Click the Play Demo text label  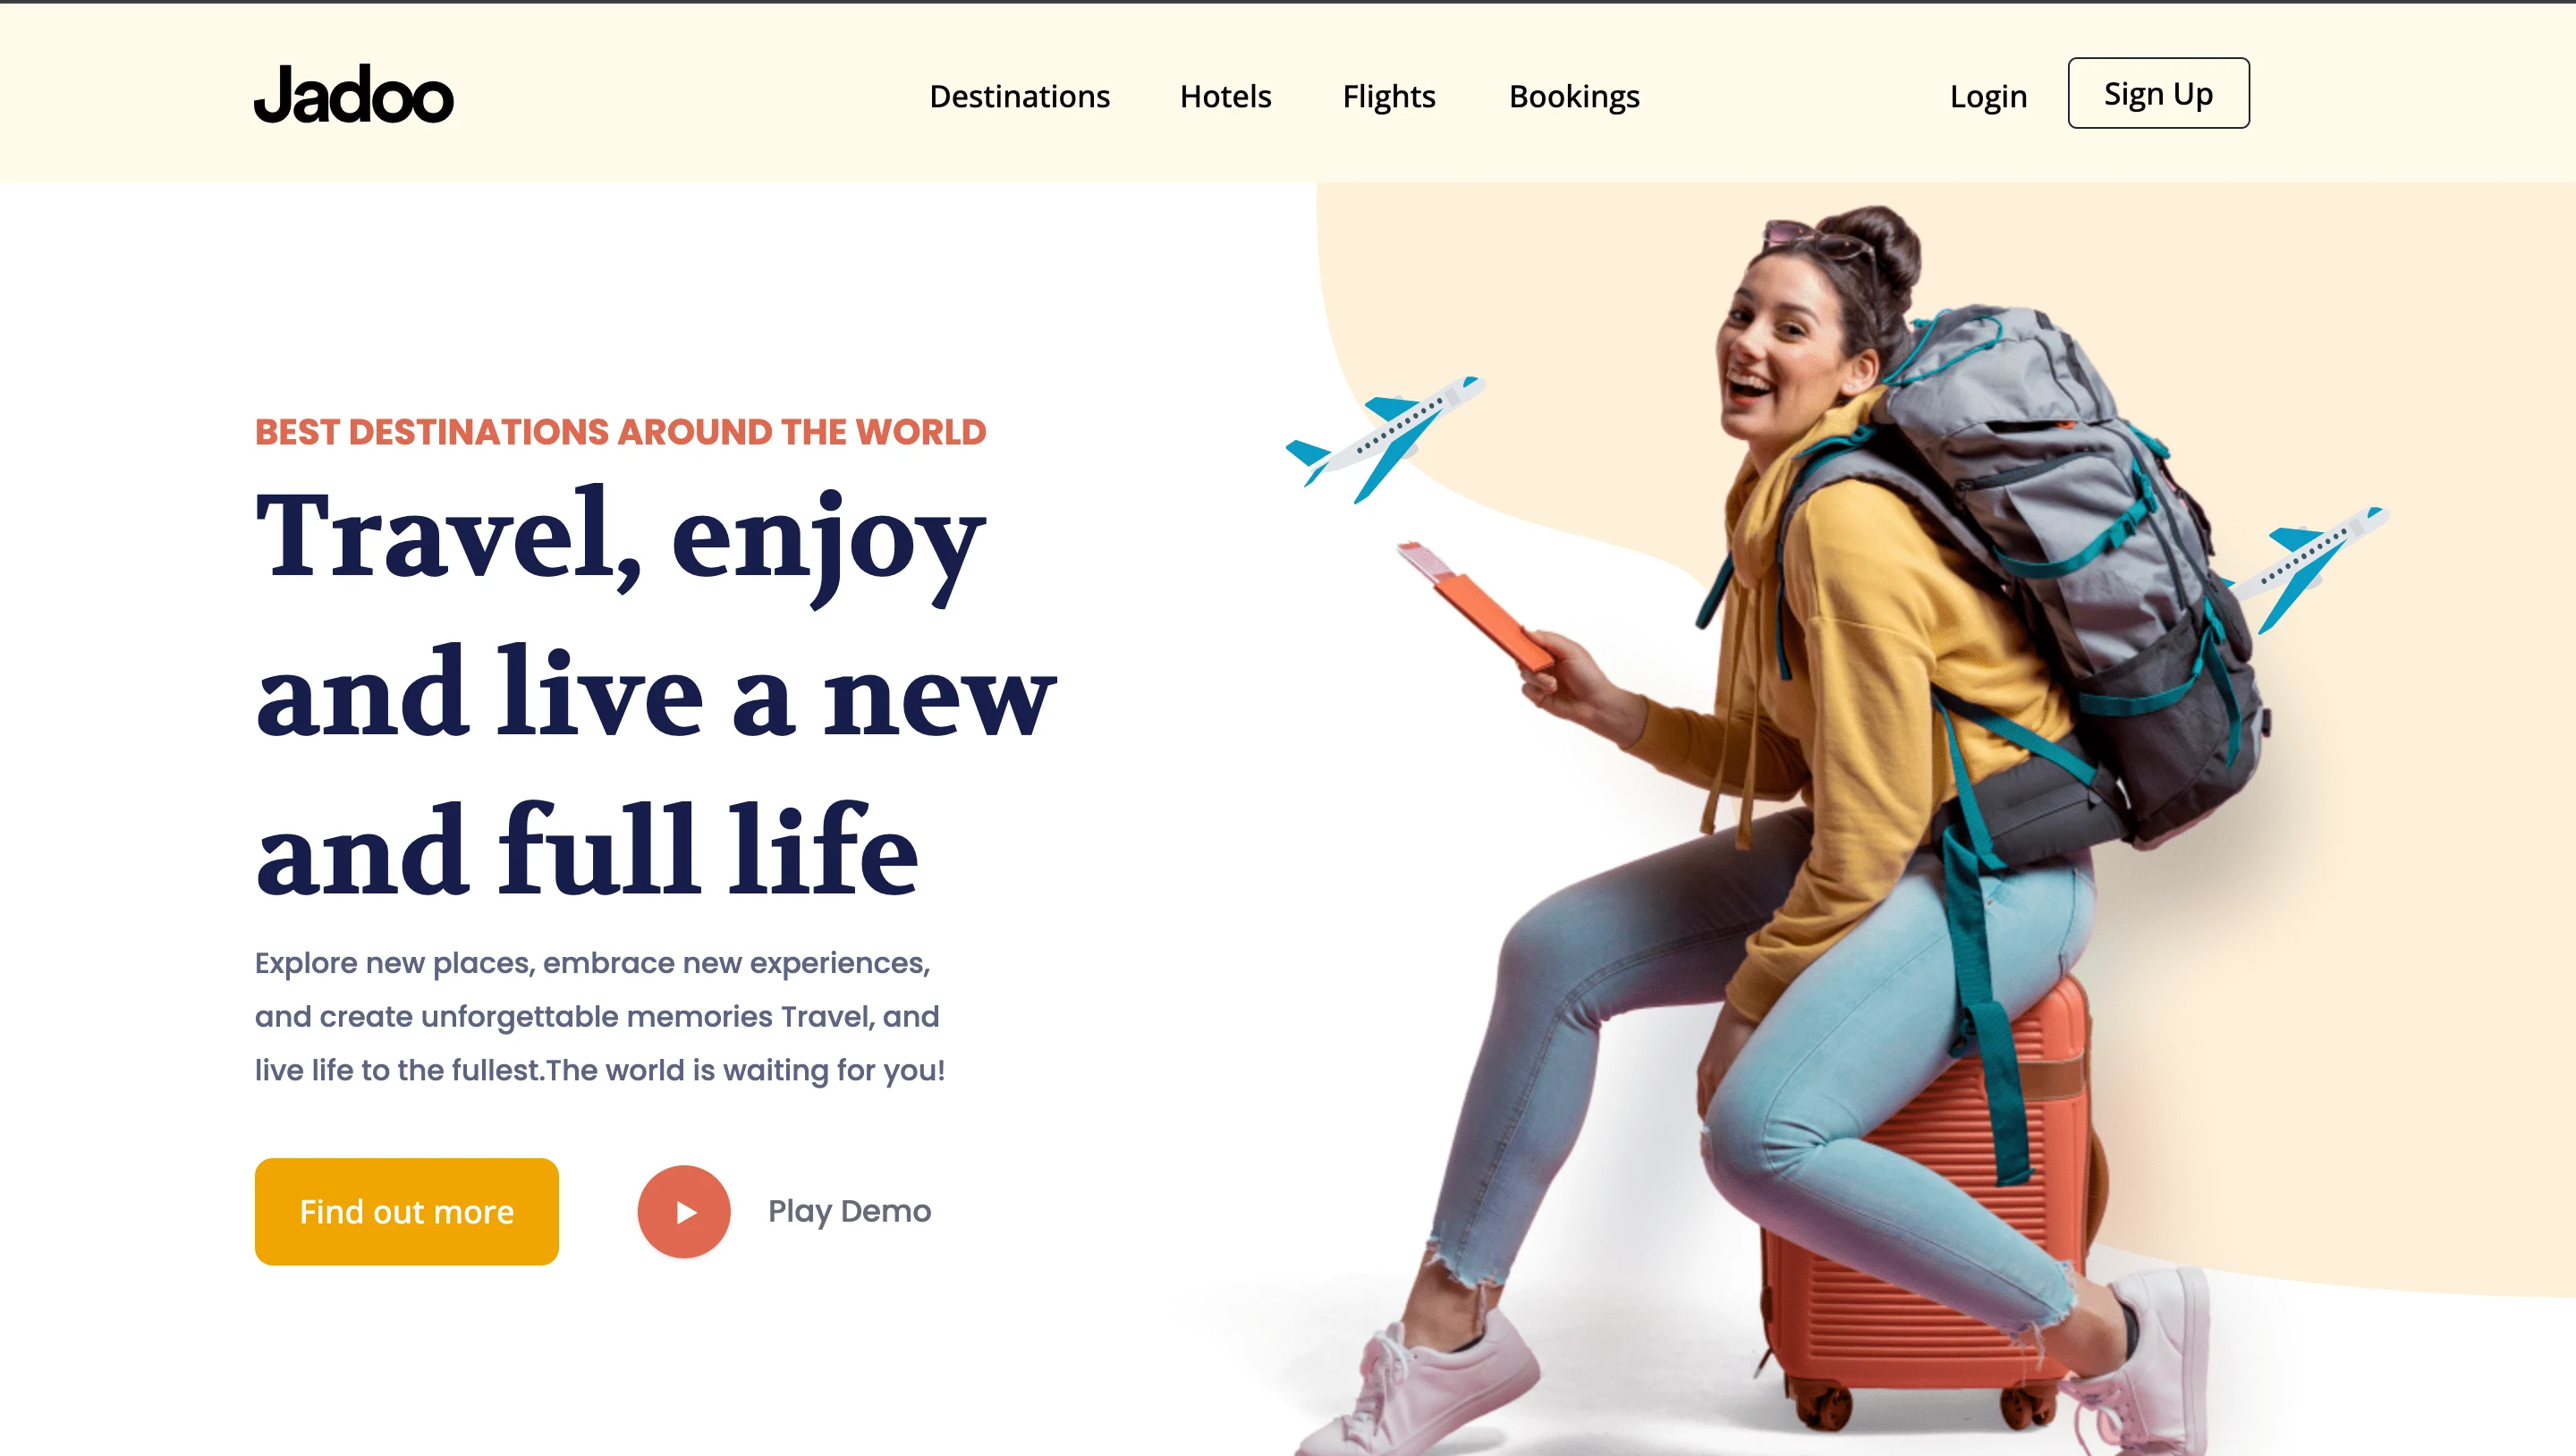coord(849,1211)
